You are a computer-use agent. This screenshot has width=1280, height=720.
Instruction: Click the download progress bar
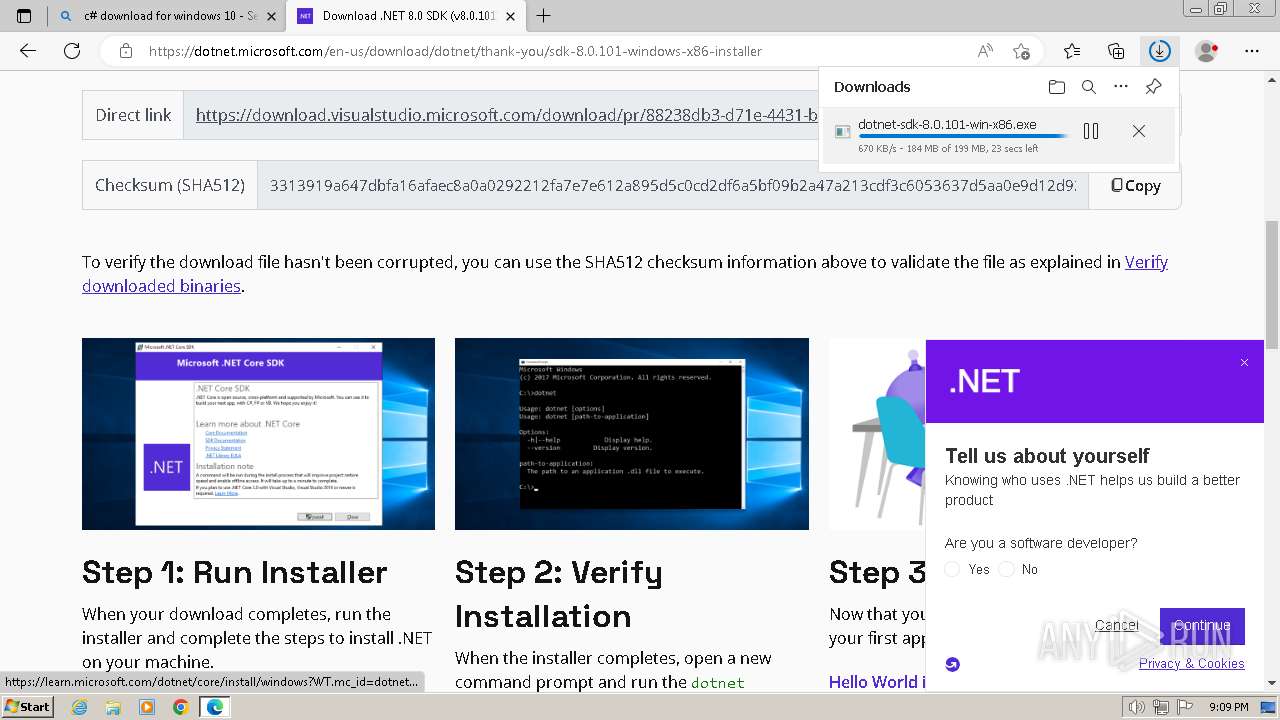coord(963,136)
